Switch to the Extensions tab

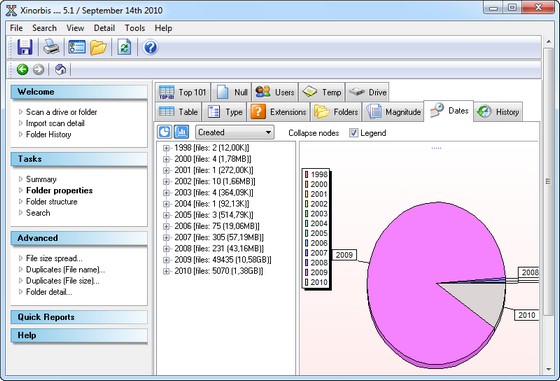279,112
